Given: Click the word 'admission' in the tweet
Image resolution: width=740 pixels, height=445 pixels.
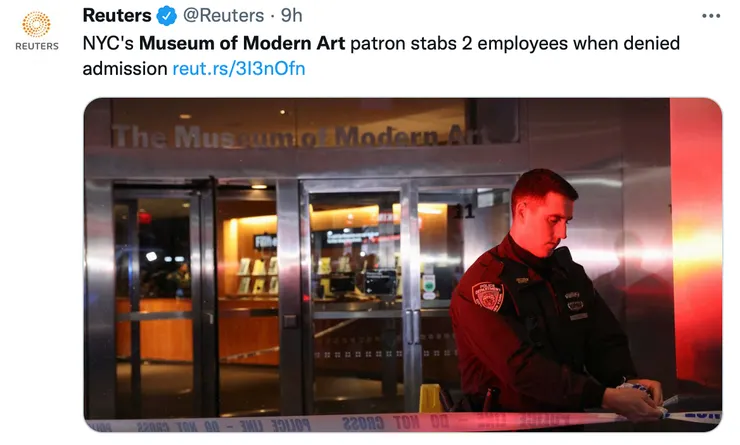Looking at the screenshot, I should tap(125, 68).
